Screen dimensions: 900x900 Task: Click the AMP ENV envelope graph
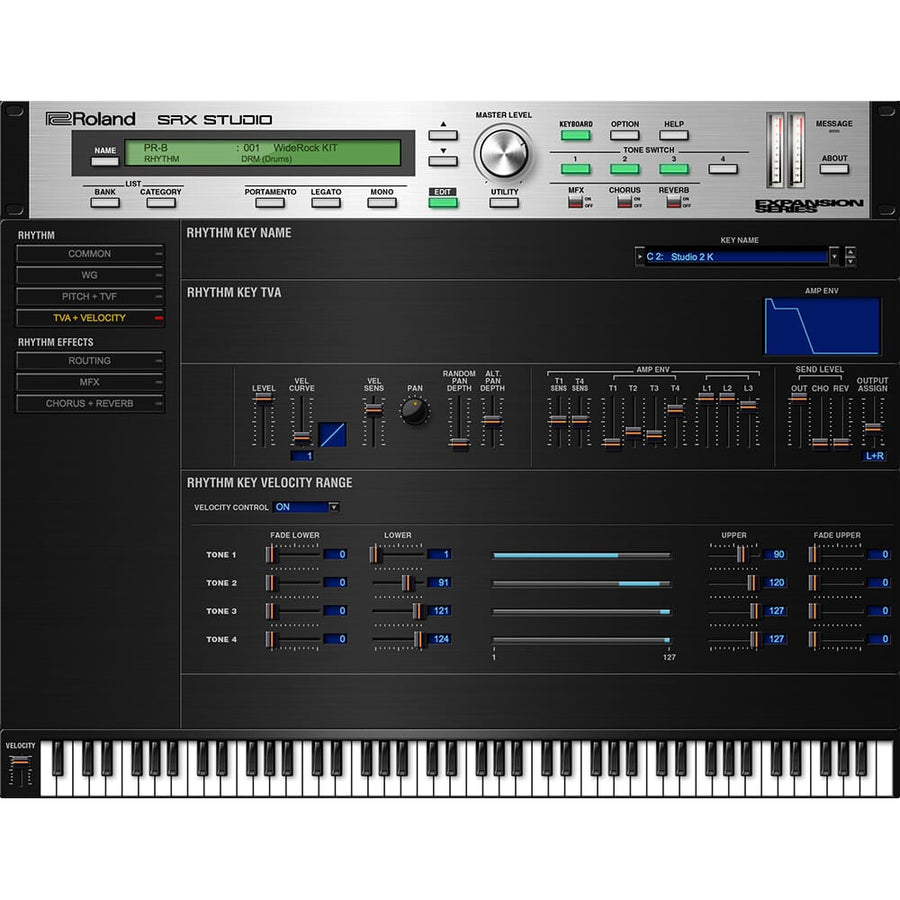click(x=822, y=326)
